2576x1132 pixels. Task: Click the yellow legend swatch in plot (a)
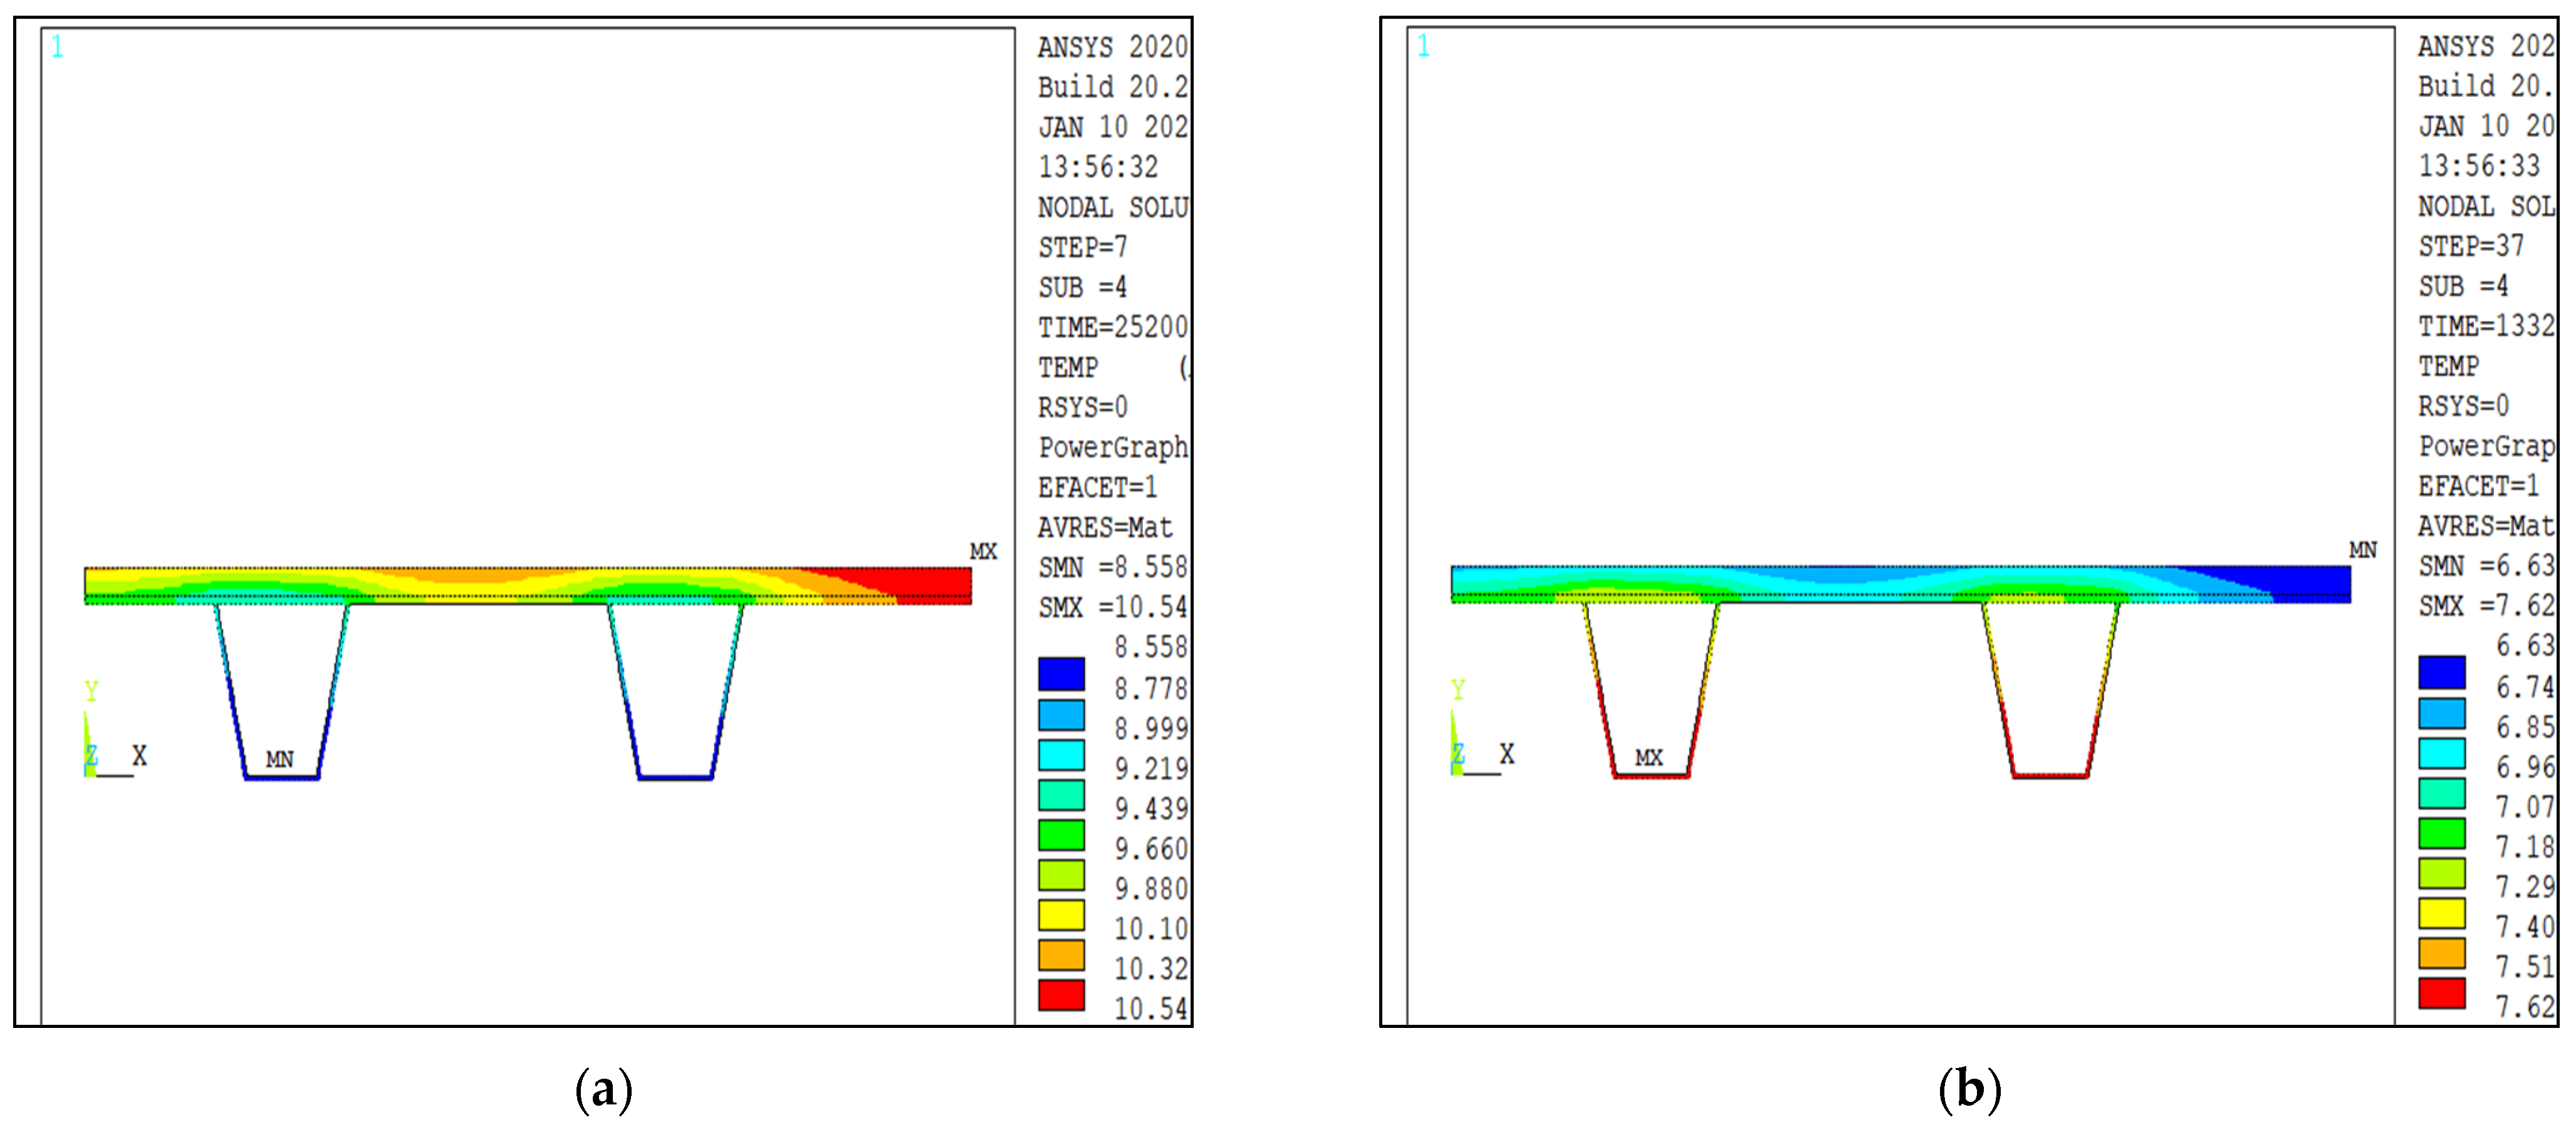pos(1061,914)
